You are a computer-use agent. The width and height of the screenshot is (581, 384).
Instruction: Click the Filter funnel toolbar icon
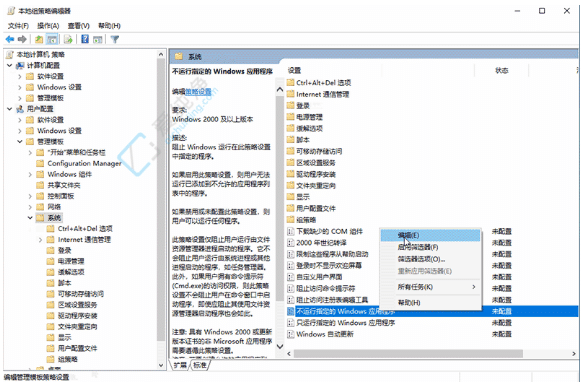click(114, 39)
